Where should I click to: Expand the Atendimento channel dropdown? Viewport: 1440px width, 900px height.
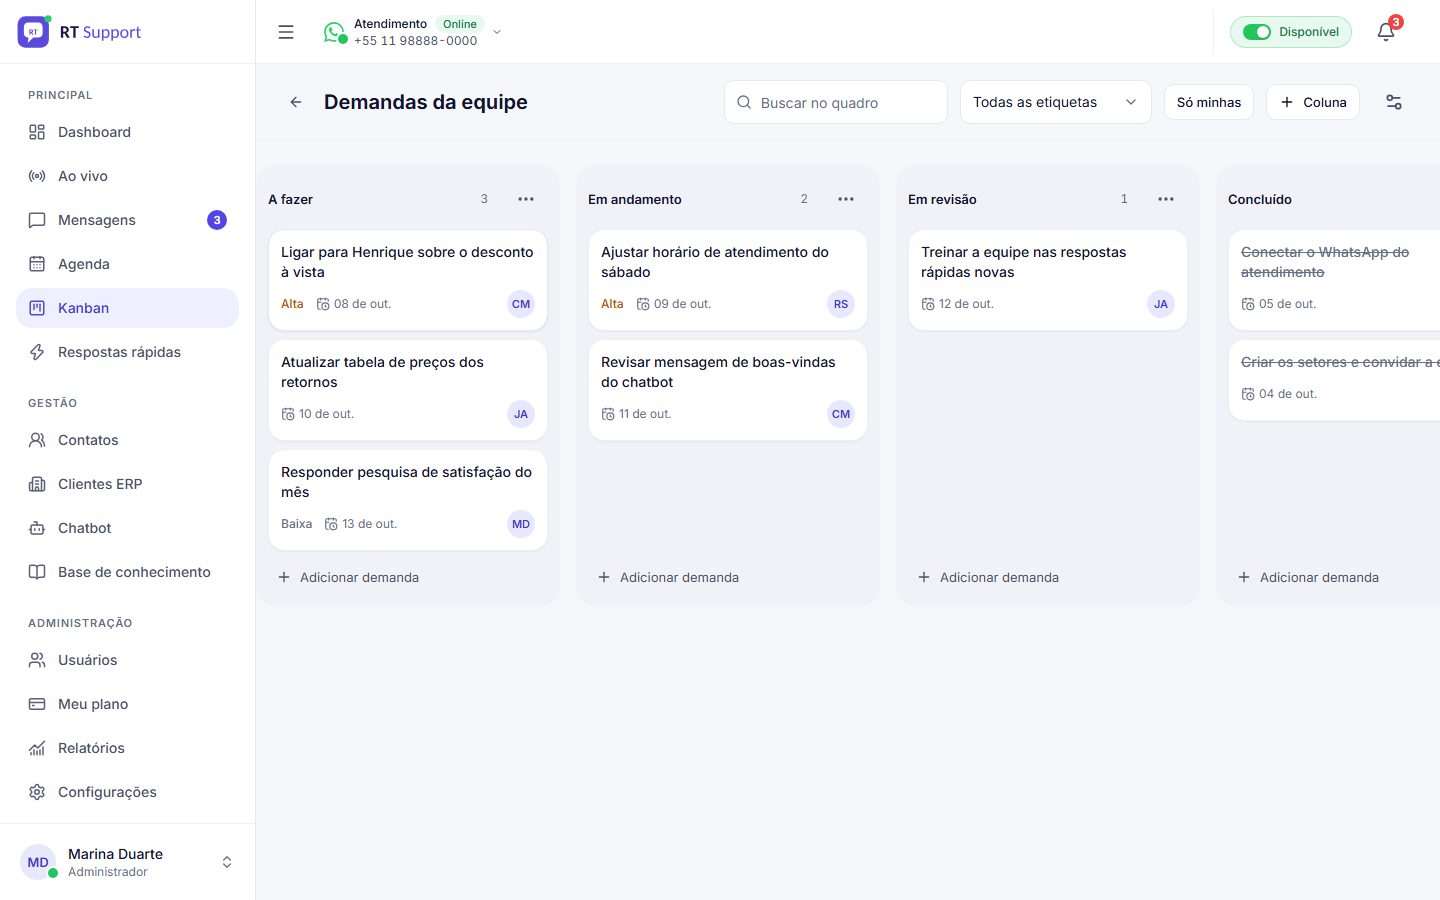497,32
